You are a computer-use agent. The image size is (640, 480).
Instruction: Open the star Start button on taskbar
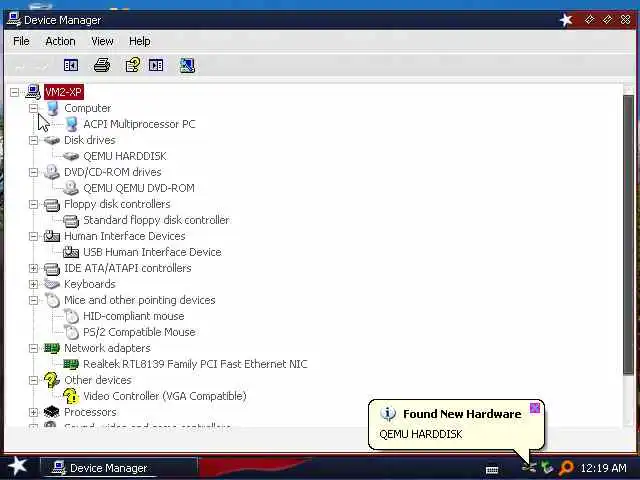17,467
